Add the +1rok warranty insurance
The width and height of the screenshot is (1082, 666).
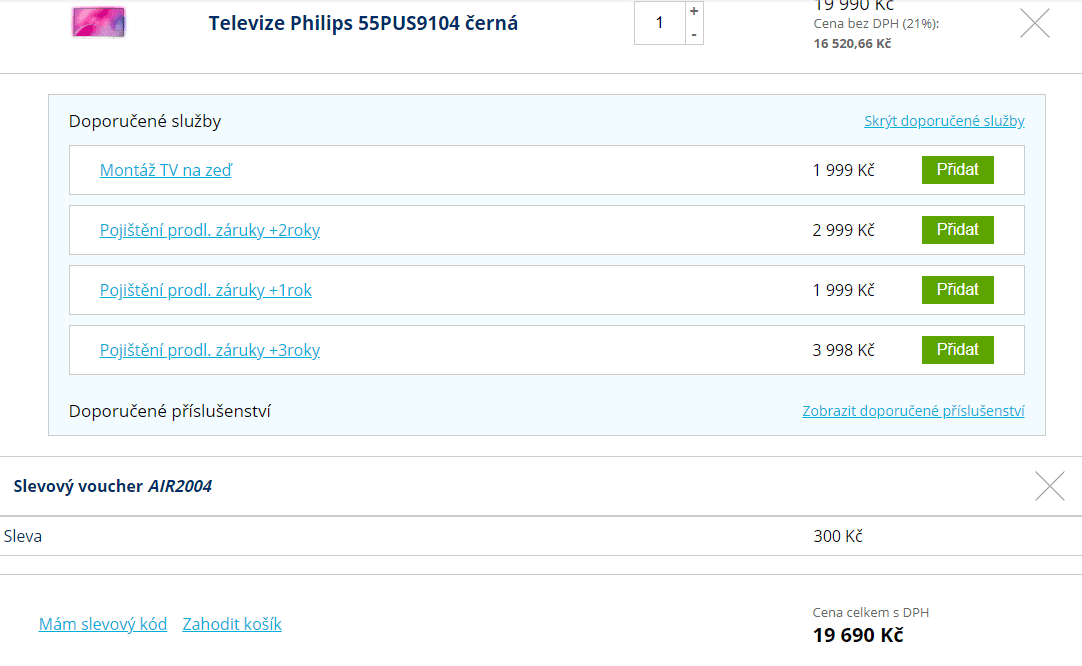[x=957, y=290]
